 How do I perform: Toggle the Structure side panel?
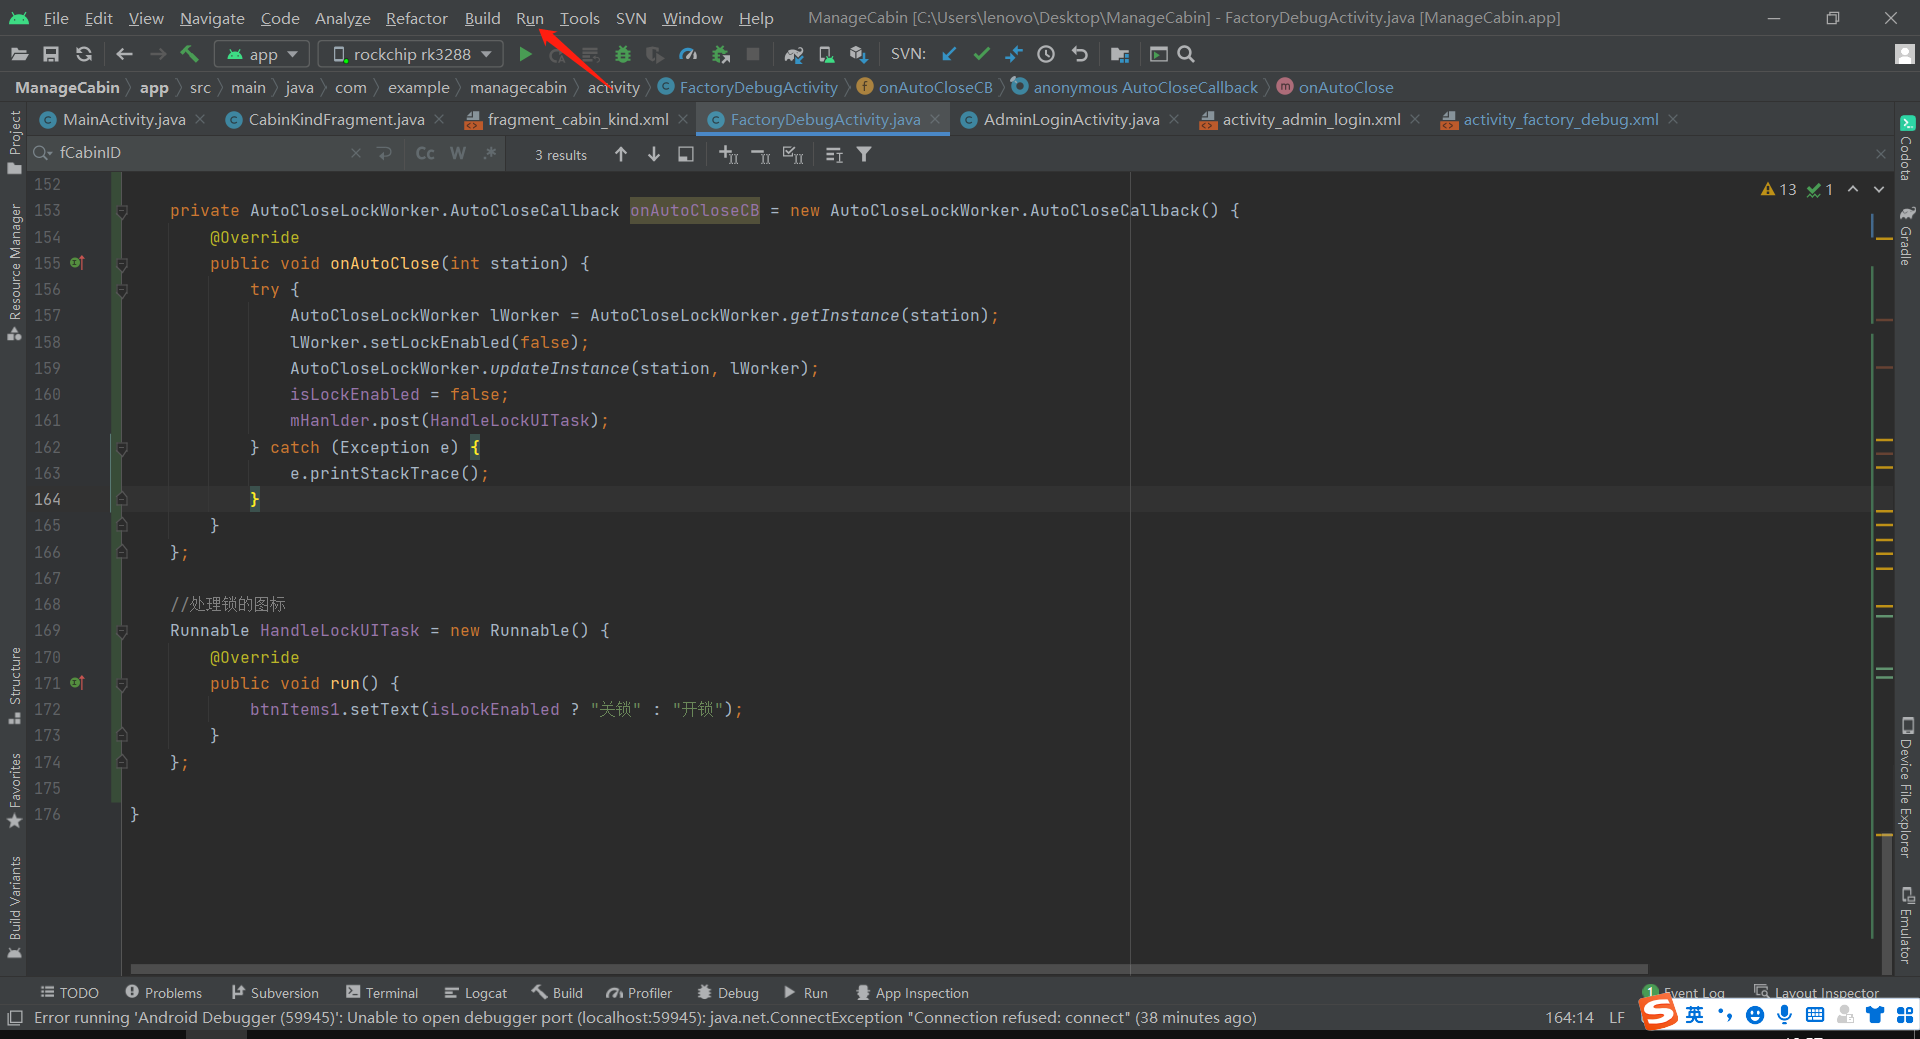[x=14, y=686]
